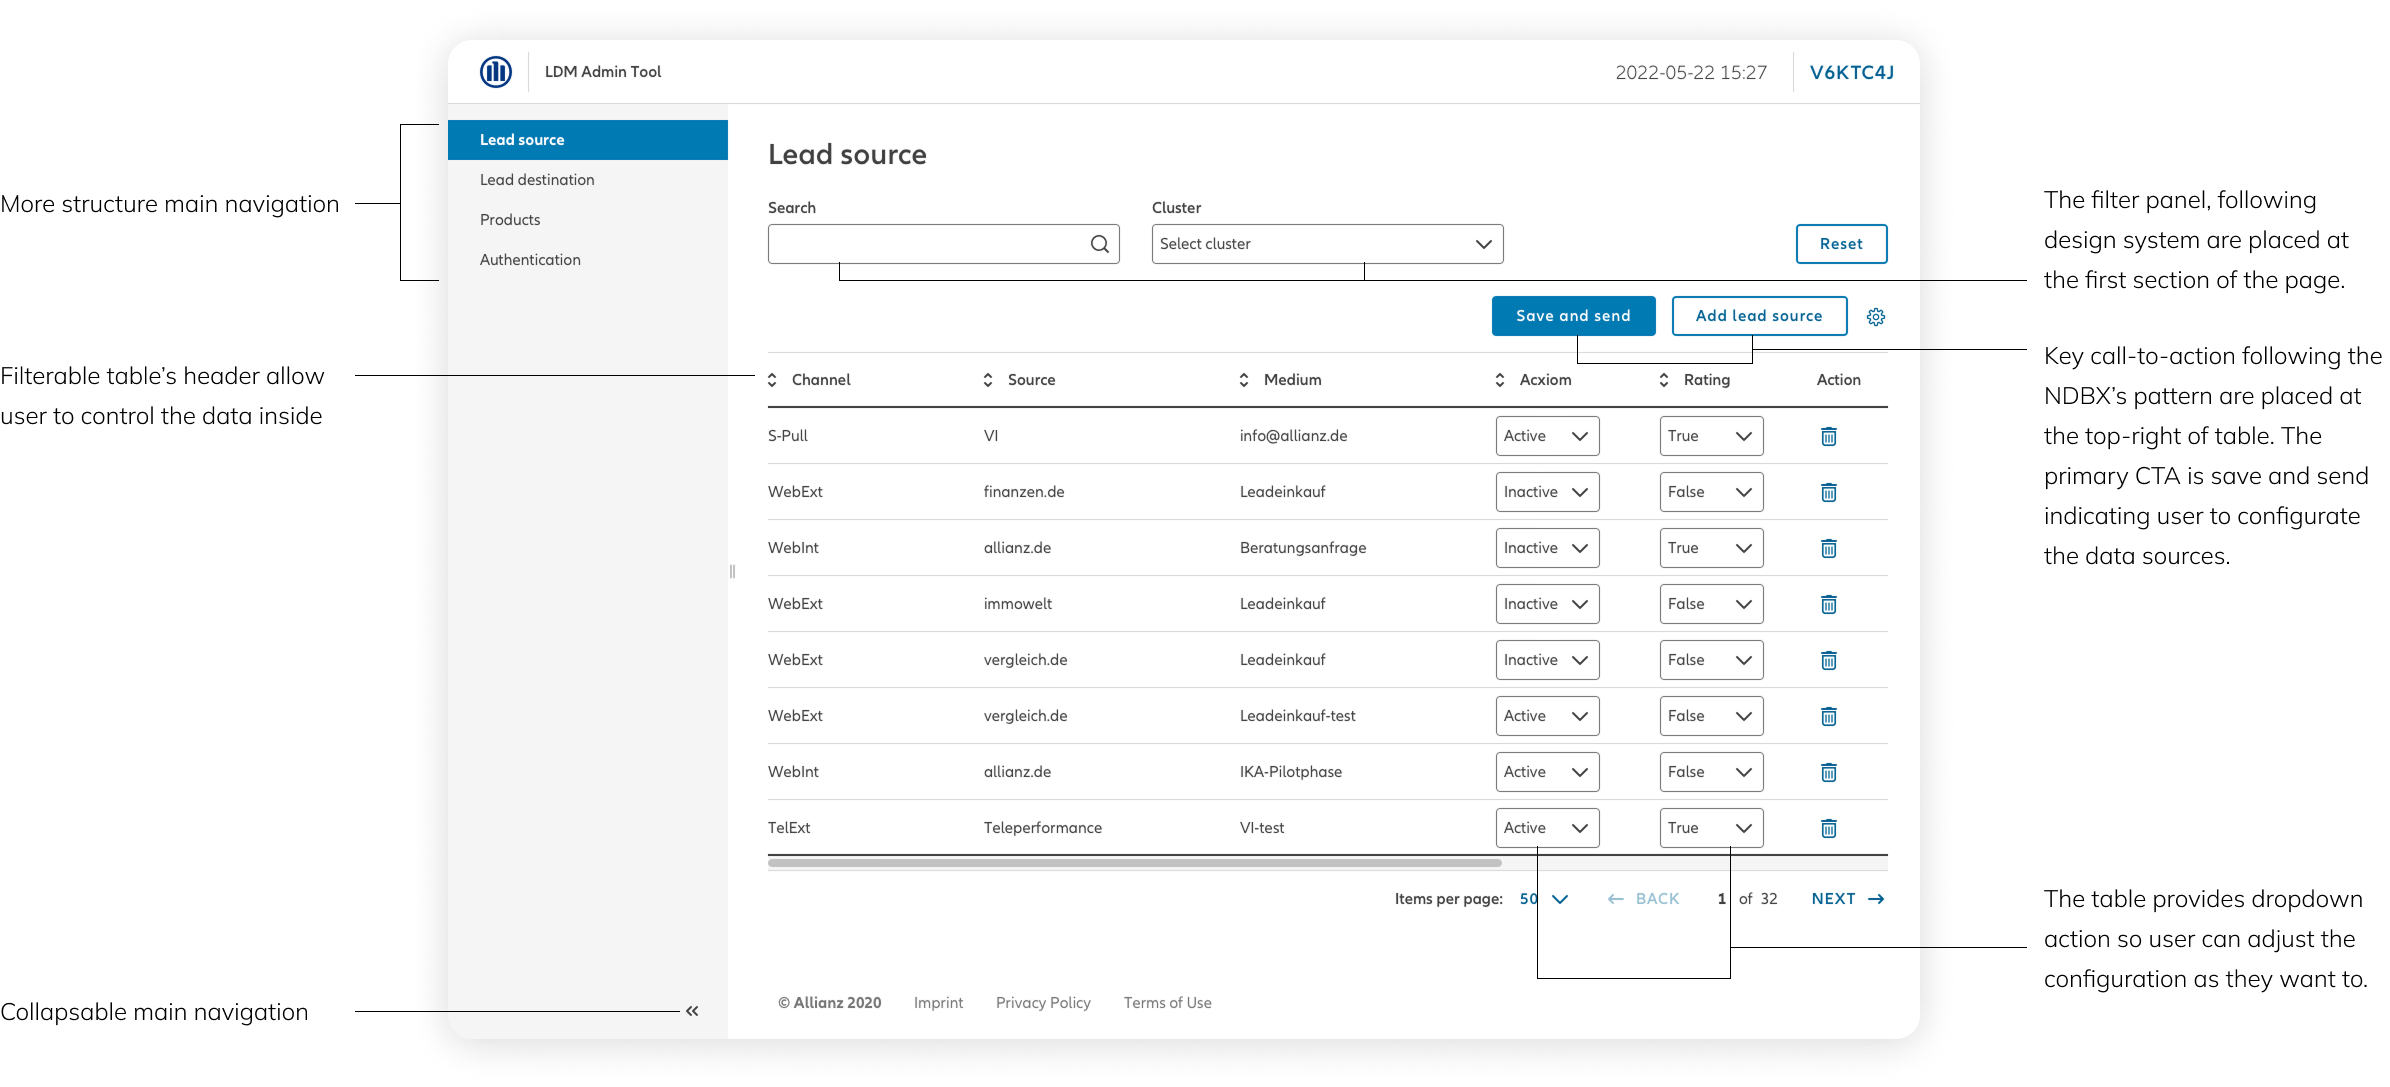2390x1087 pixels.
Task: Click the Save and send button
Action: (1573, 316)
